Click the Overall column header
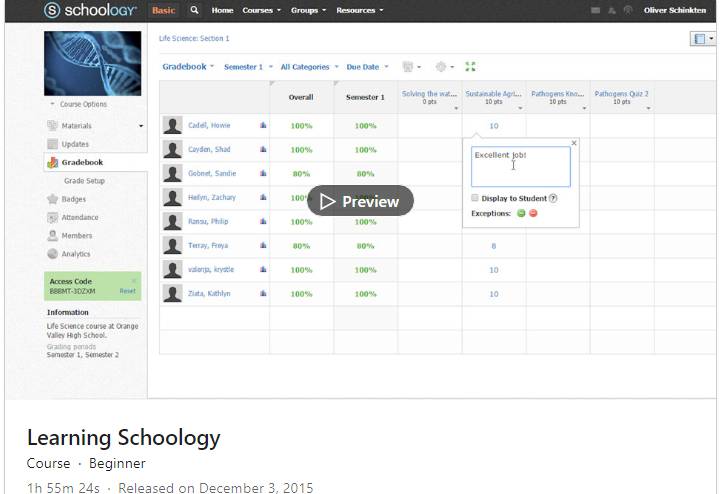722x494 pixels. [x=301, y=97]
